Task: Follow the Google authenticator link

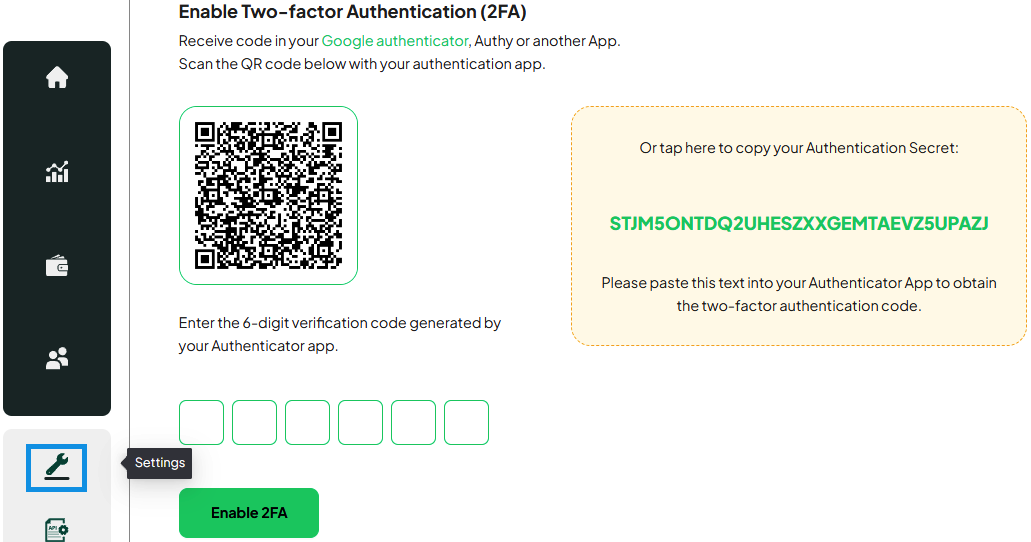Action: (395, 41)
